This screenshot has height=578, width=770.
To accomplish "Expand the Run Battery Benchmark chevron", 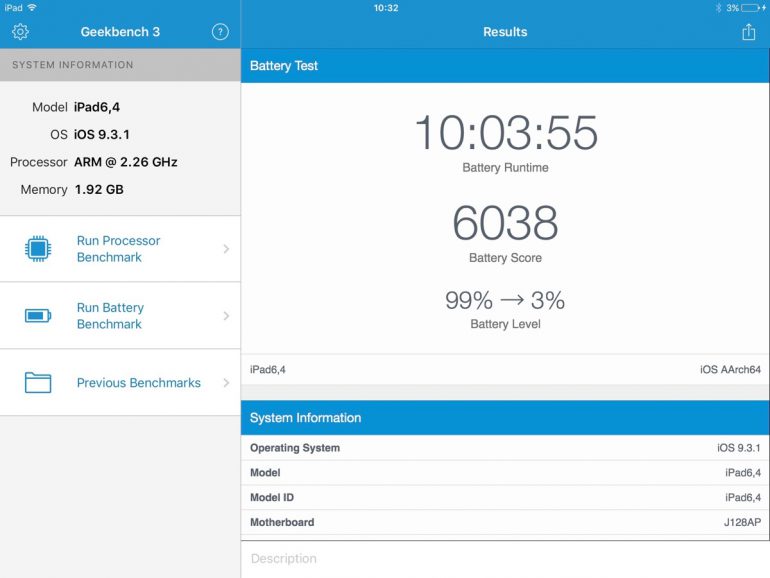I will point(226,316).
